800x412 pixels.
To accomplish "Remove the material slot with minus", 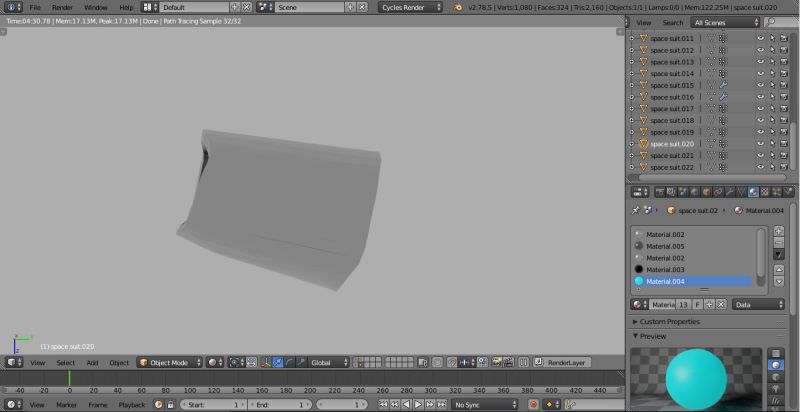I will [x=779, y=242].
